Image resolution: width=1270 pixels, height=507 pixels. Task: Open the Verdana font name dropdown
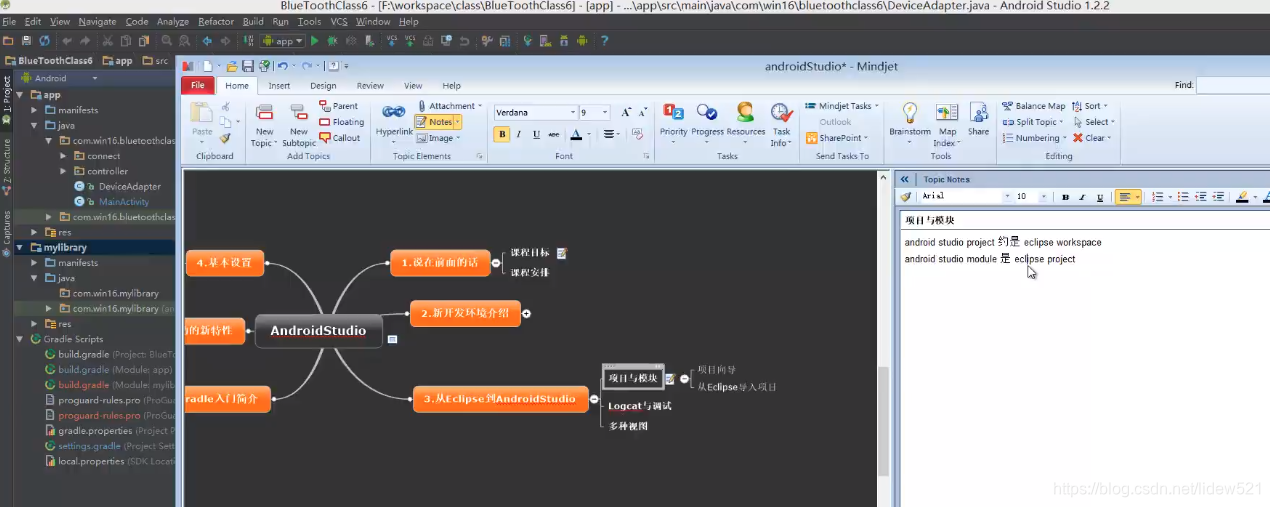573,112
